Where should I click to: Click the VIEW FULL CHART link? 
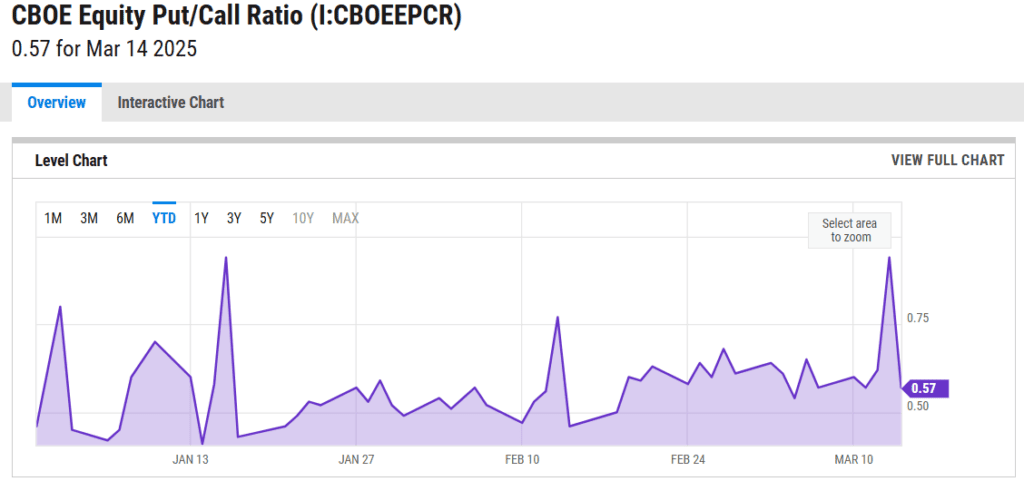(x=948, y=160)
